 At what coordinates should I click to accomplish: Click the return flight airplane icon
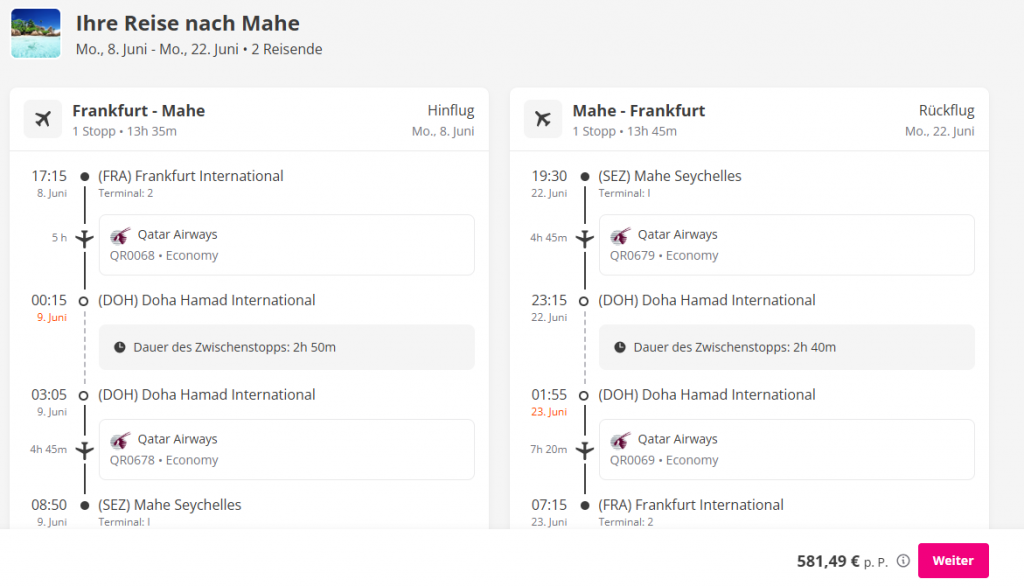click(x=542, y=119)
